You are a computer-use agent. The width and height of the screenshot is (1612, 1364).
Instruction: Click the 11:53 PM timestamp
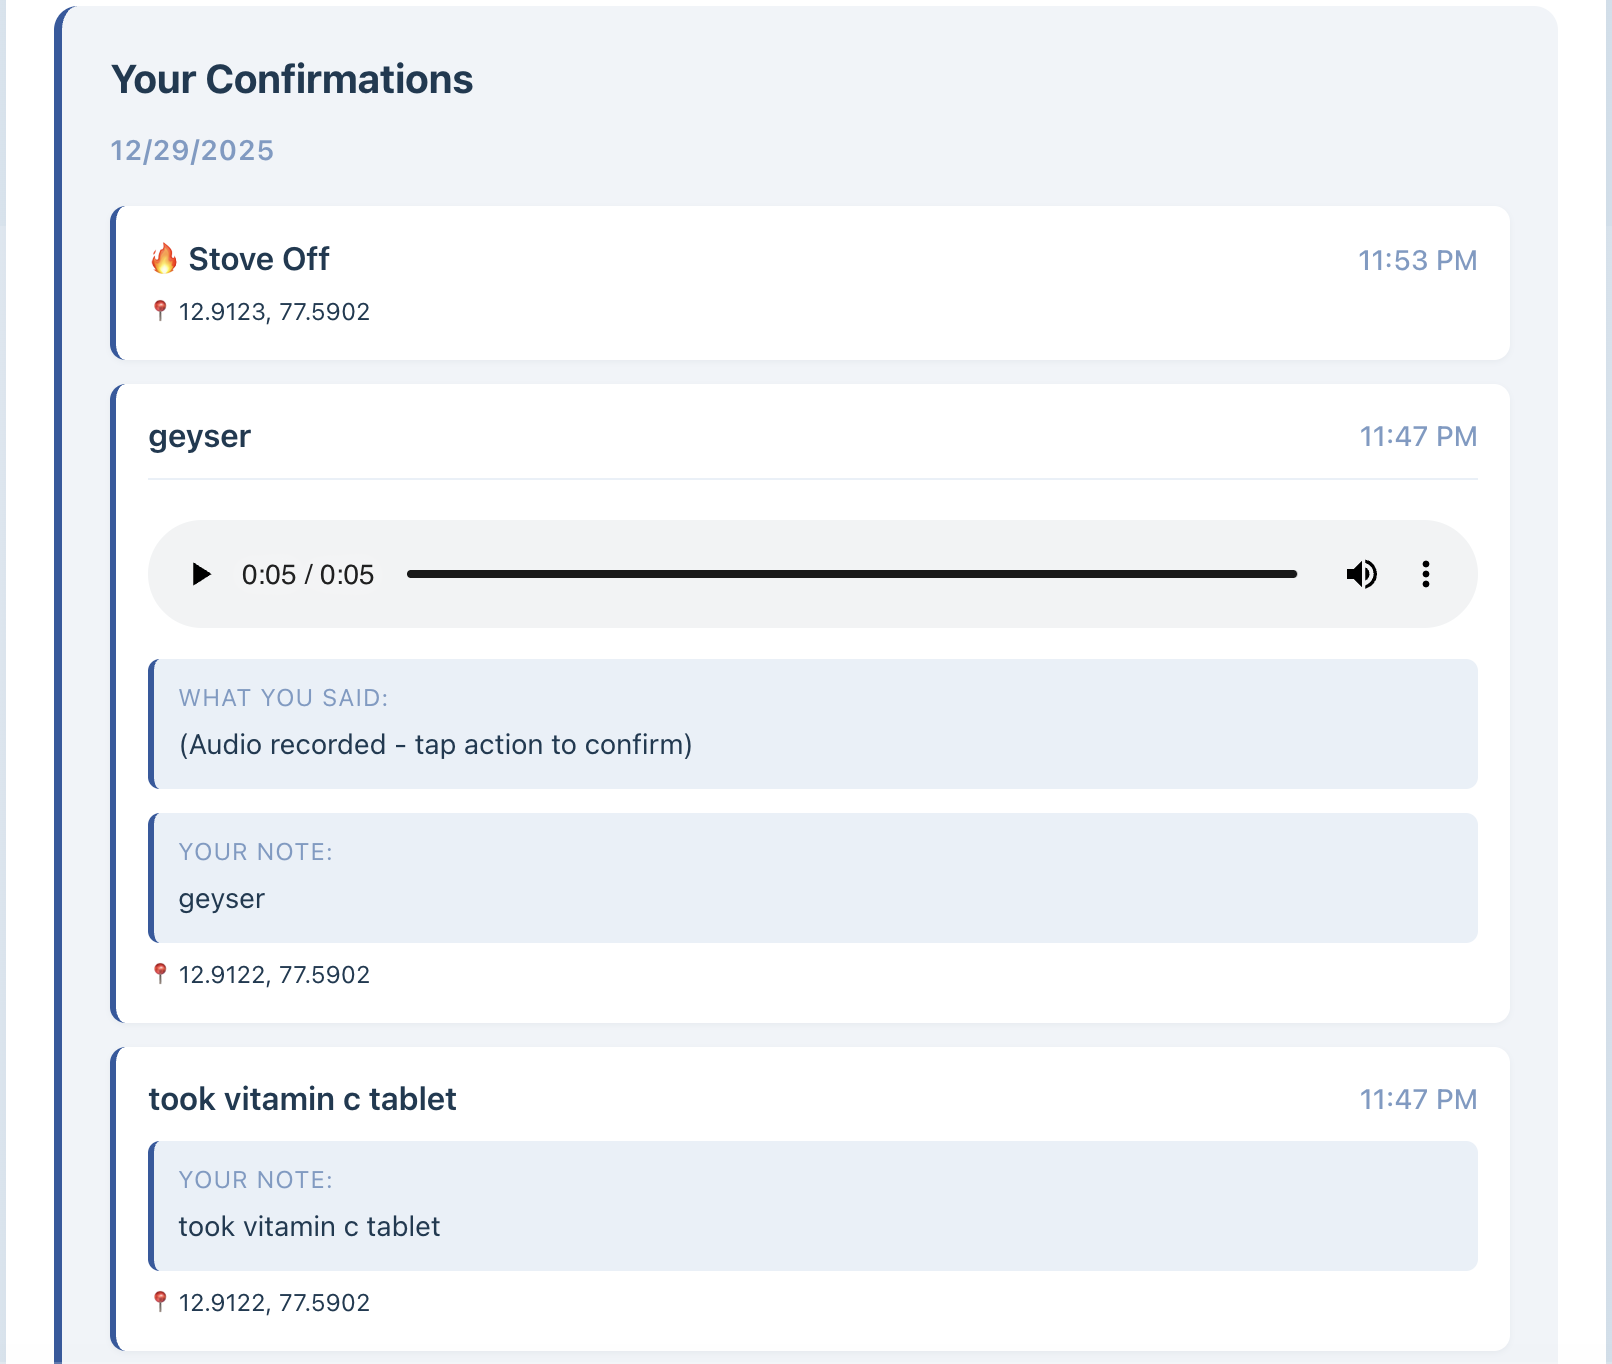(1417, 260)
